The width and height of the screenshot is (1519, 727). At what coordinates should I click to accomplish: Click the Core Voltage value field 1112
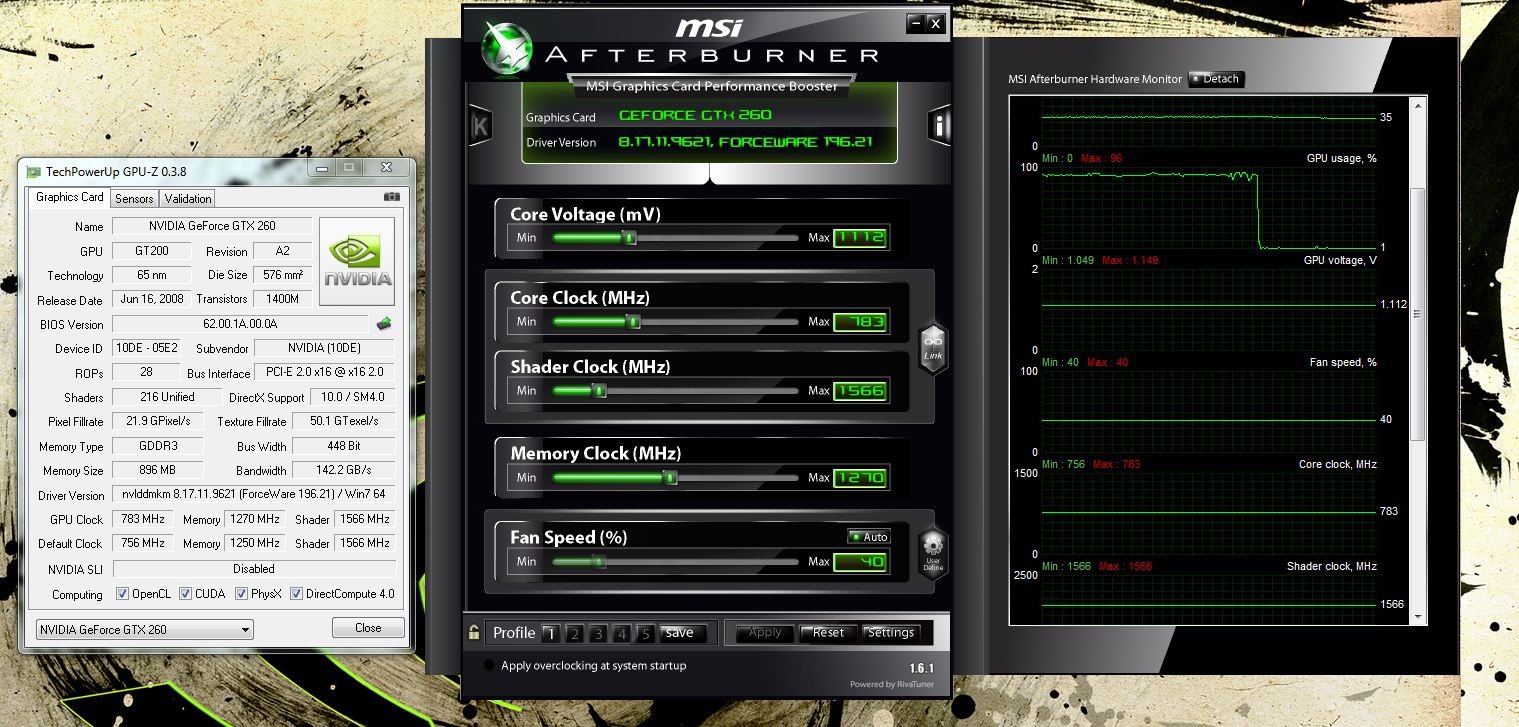(860, 238)
